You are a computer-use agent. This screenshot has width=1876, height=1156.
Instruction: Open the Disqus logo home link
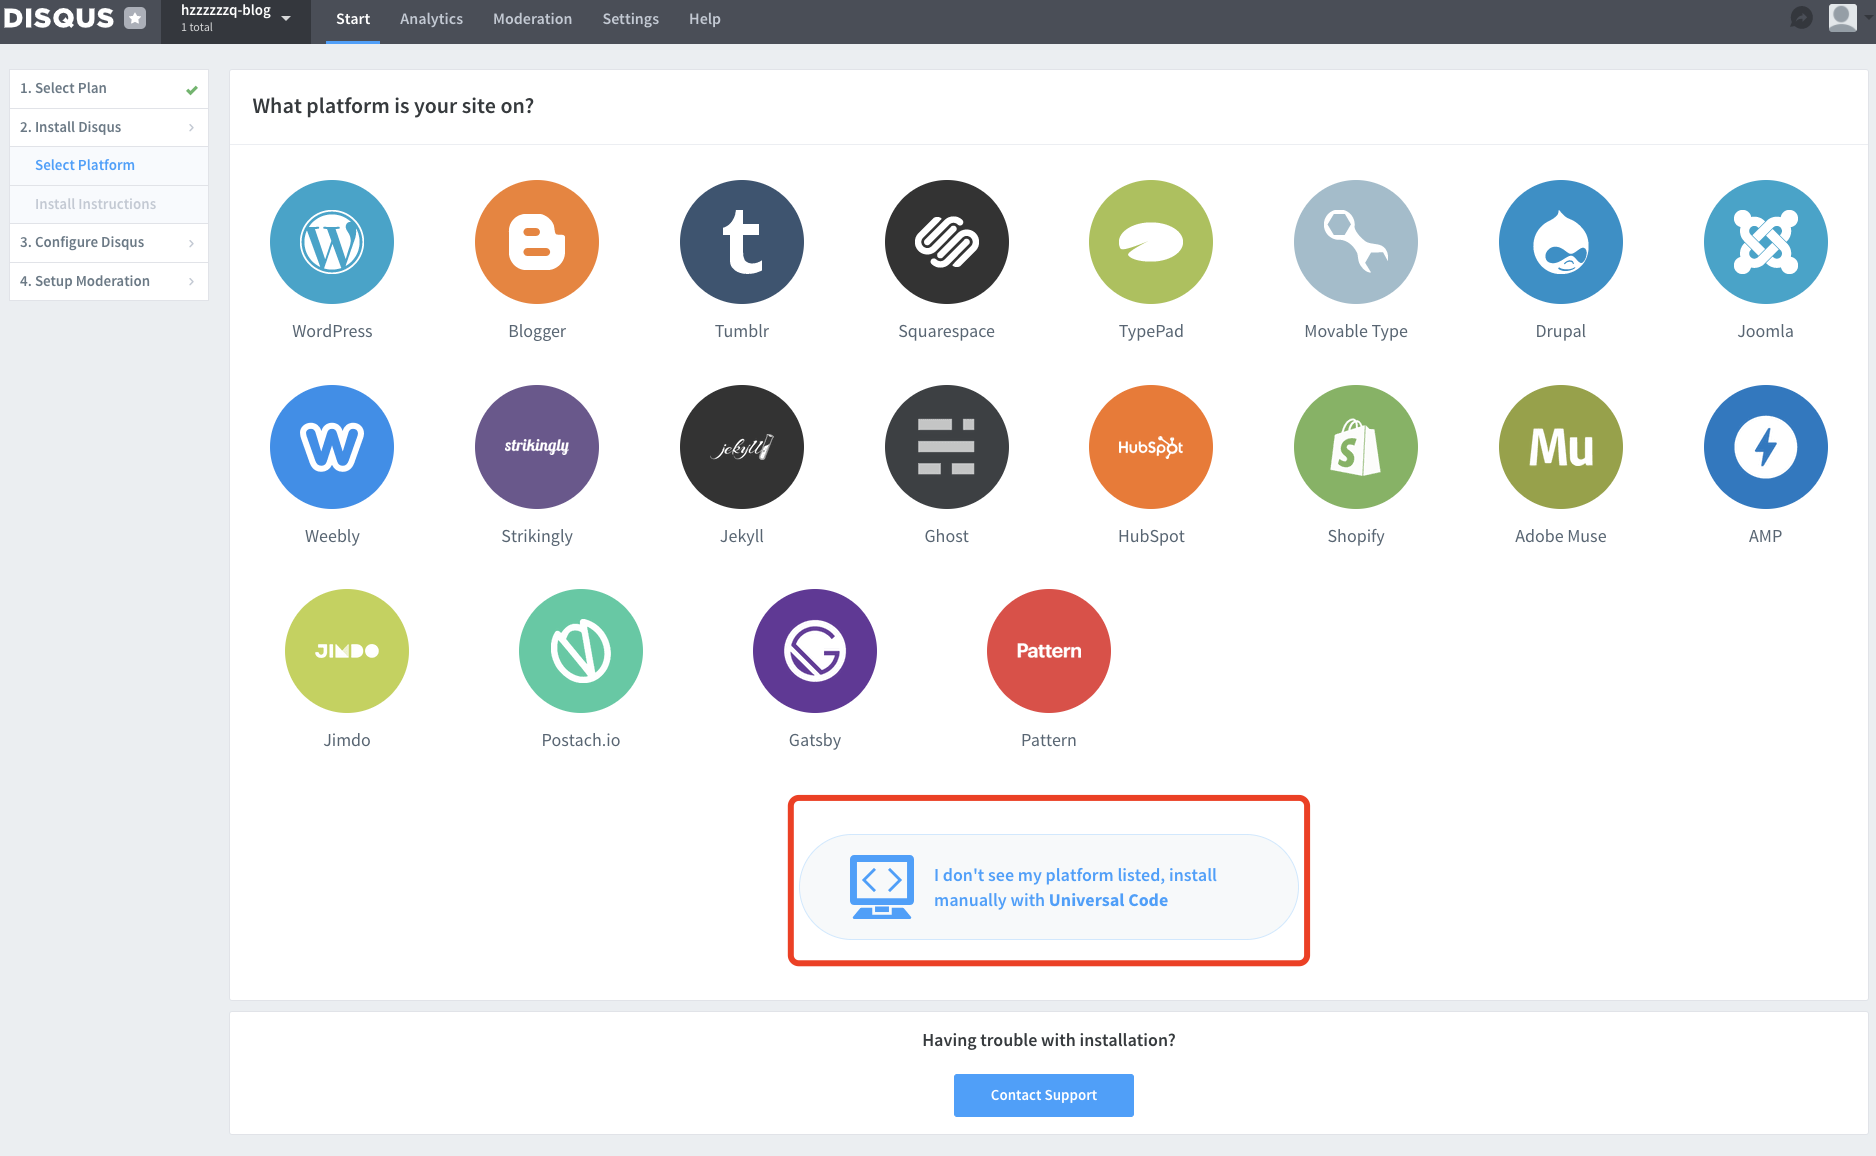coord(59,18)
